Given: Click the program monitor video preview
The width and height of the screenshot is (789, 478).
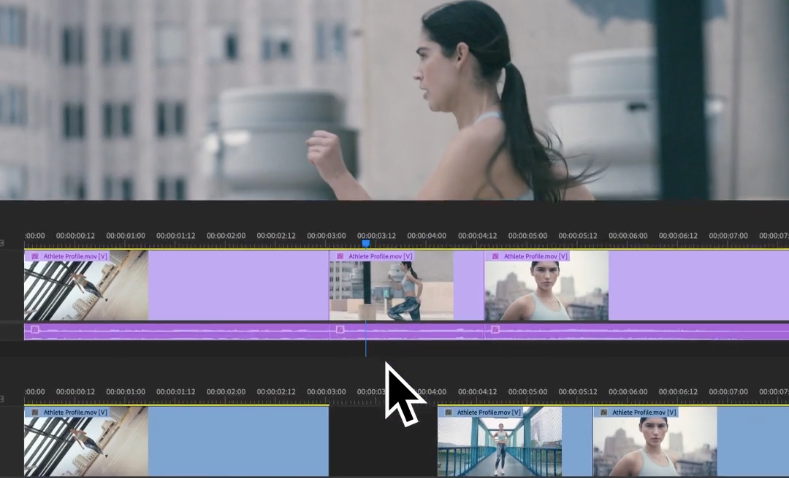Looking at the screenshot, I should (394, 100).
